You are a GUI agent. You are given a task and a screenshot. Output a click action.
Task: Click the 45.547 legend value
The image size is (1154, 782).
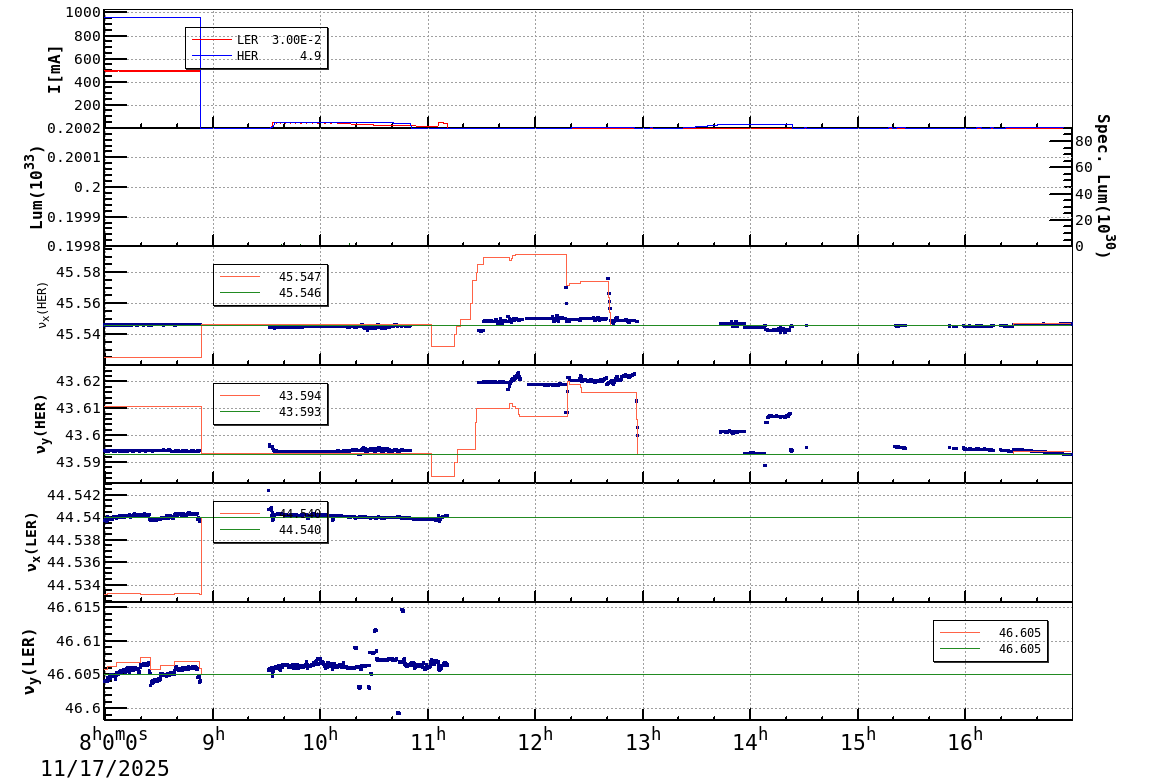[300, 277]
